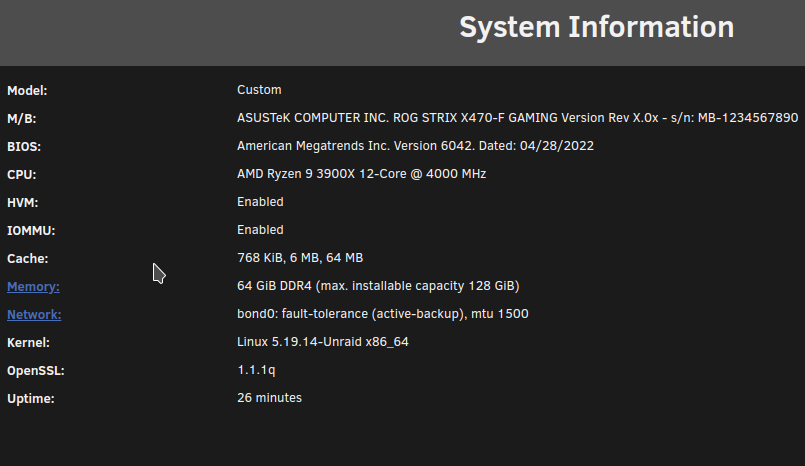Viewport: 805px width, 466px height.
Task: Click the M/B label
Action: point(22,119)
